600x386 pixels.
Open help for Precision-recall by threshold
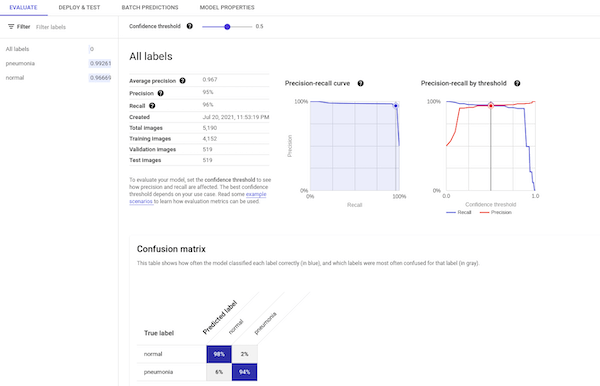pos(517,83)
